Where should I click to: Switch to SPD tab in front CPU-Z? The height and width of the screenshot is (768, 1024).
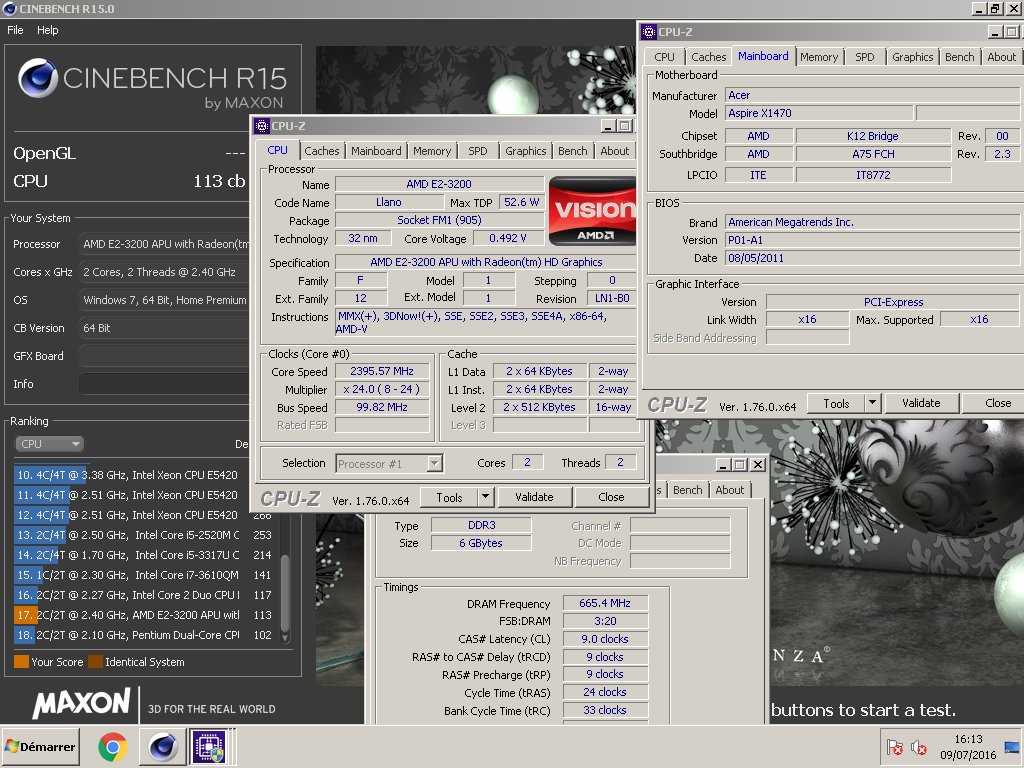(x=477, y=151)
